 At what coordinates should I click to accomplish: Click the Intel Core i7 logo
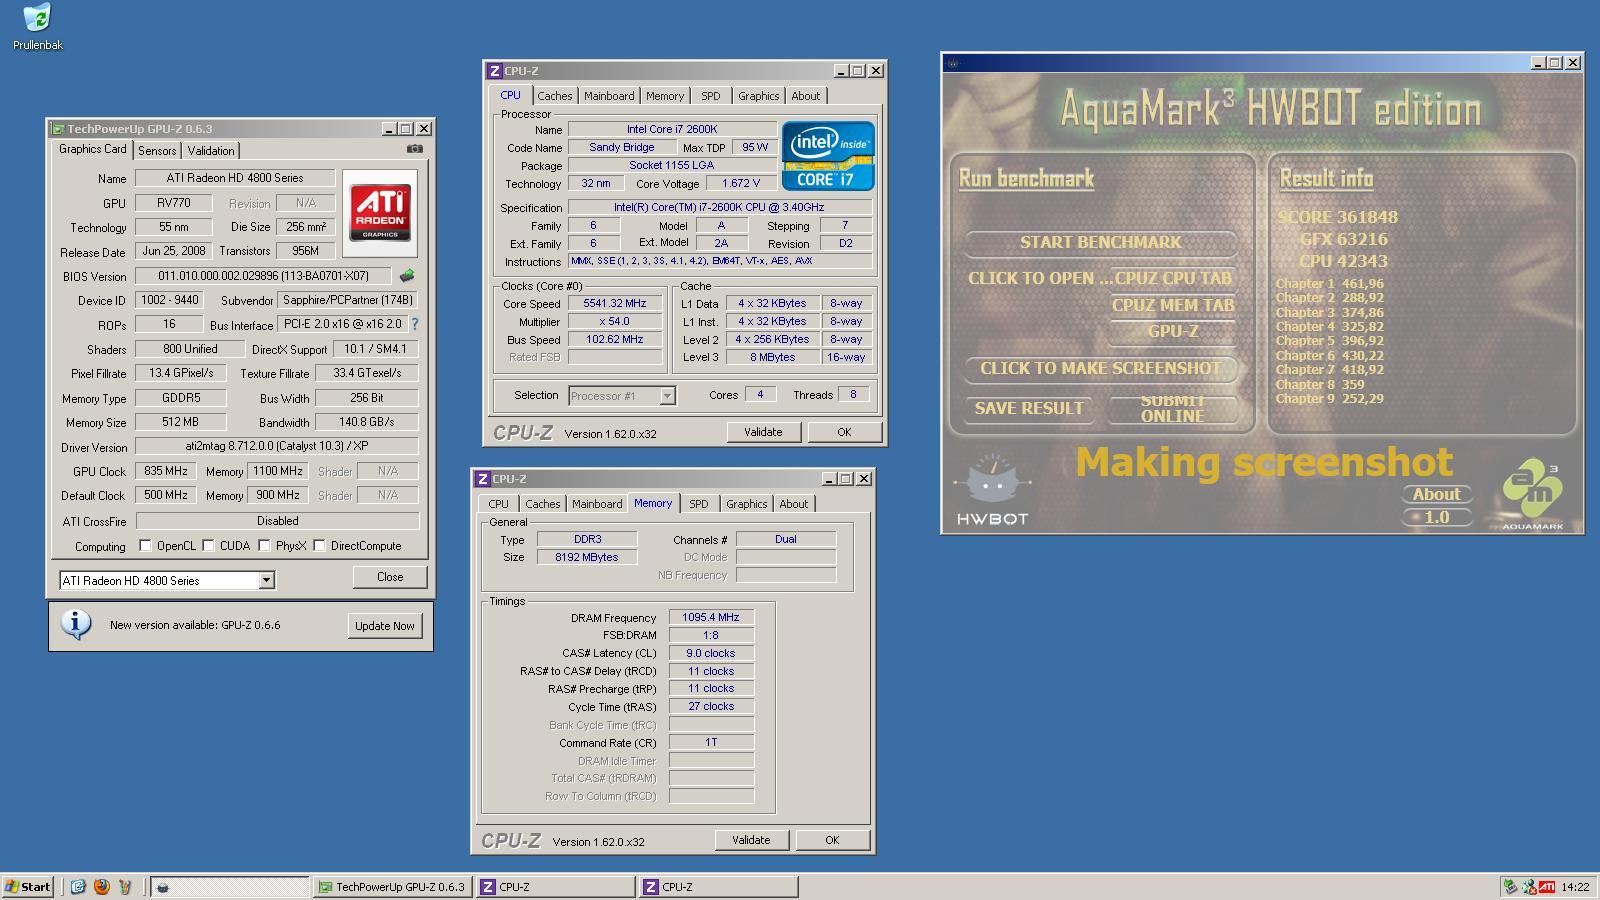[x=828, y=156]
